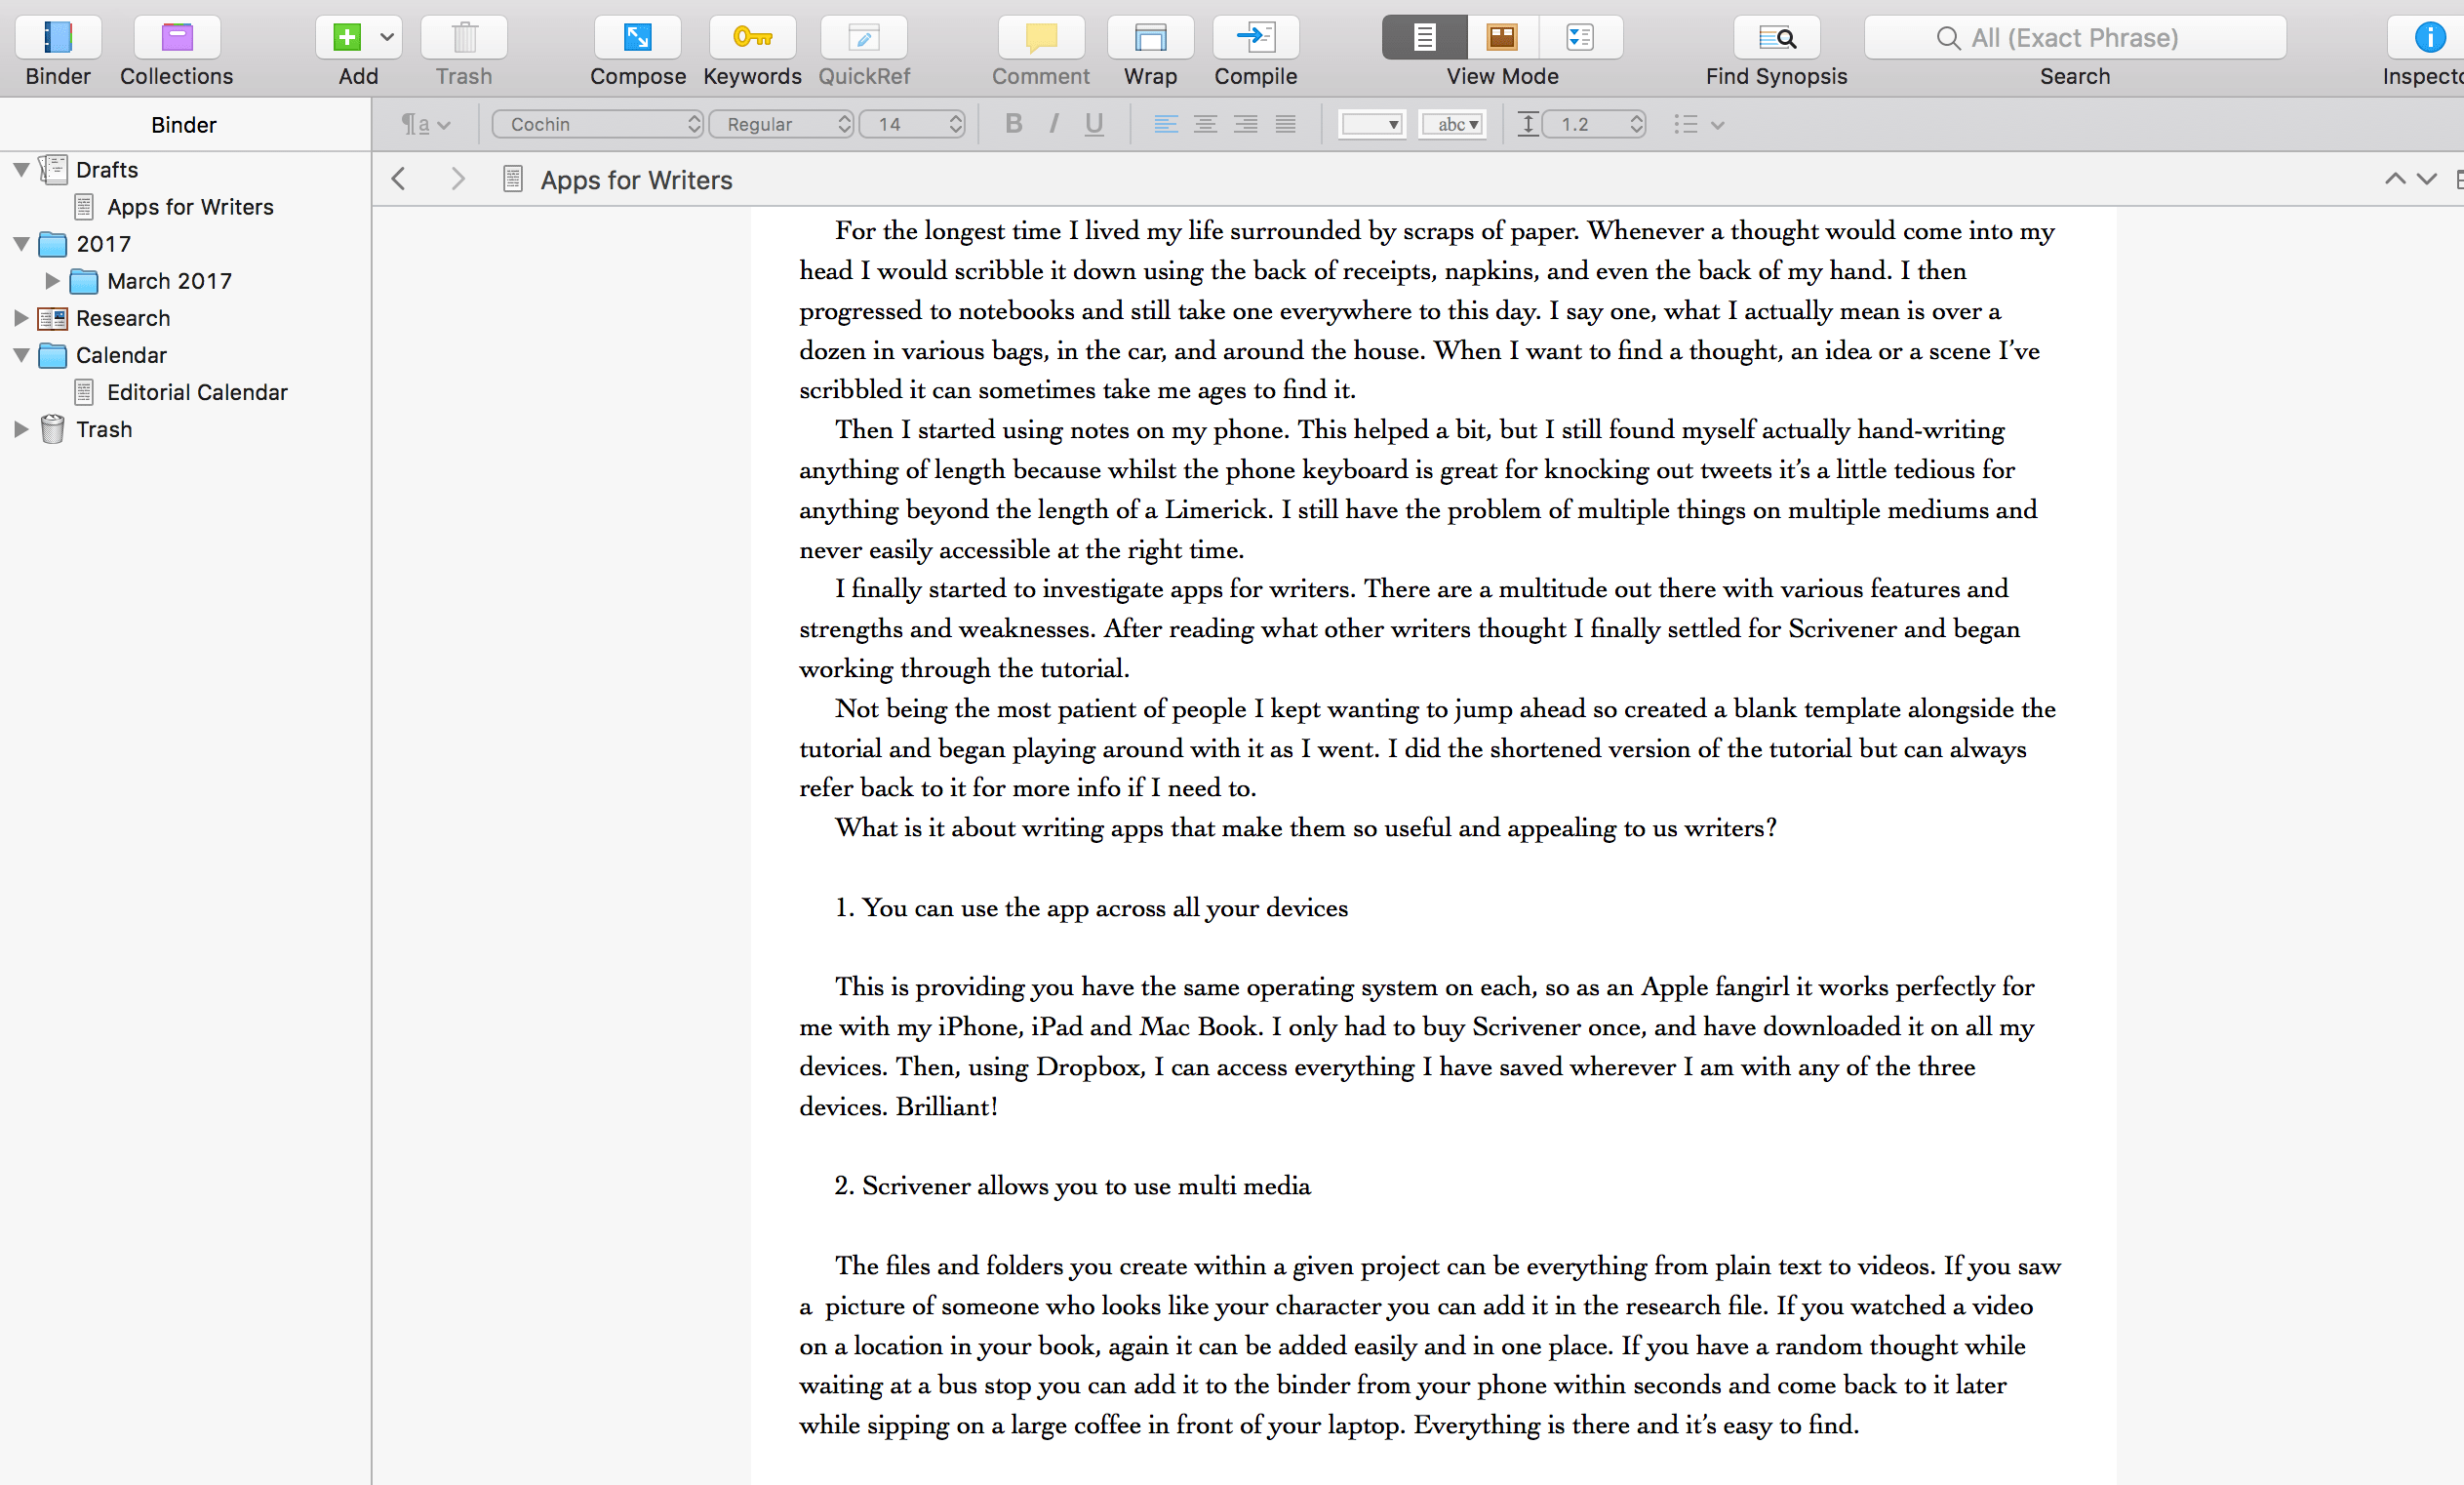Open the Keywords panel
The width and height of the screenshot is (2464, 1485).
[x=752, y=38]
